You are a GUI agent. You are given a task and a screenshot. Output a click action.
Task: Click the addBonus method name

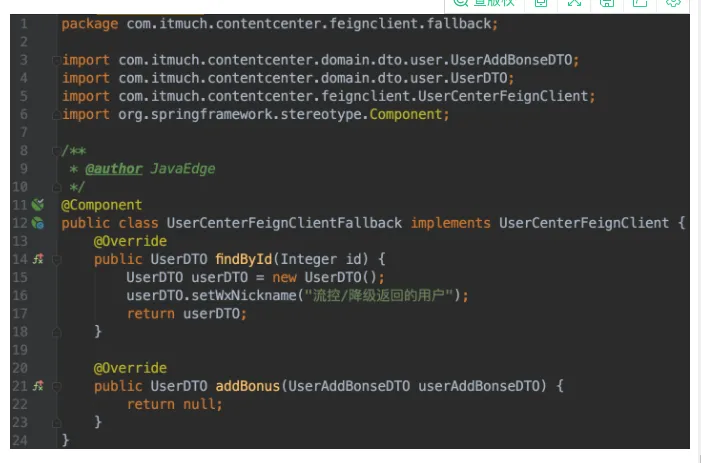tap(248, 386)
